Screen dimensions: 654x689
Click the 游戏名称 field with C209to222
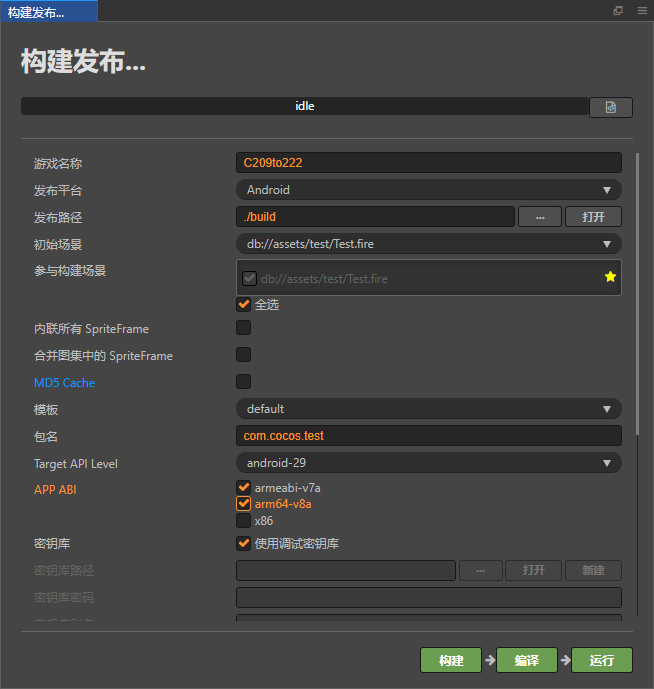point(429,163)
